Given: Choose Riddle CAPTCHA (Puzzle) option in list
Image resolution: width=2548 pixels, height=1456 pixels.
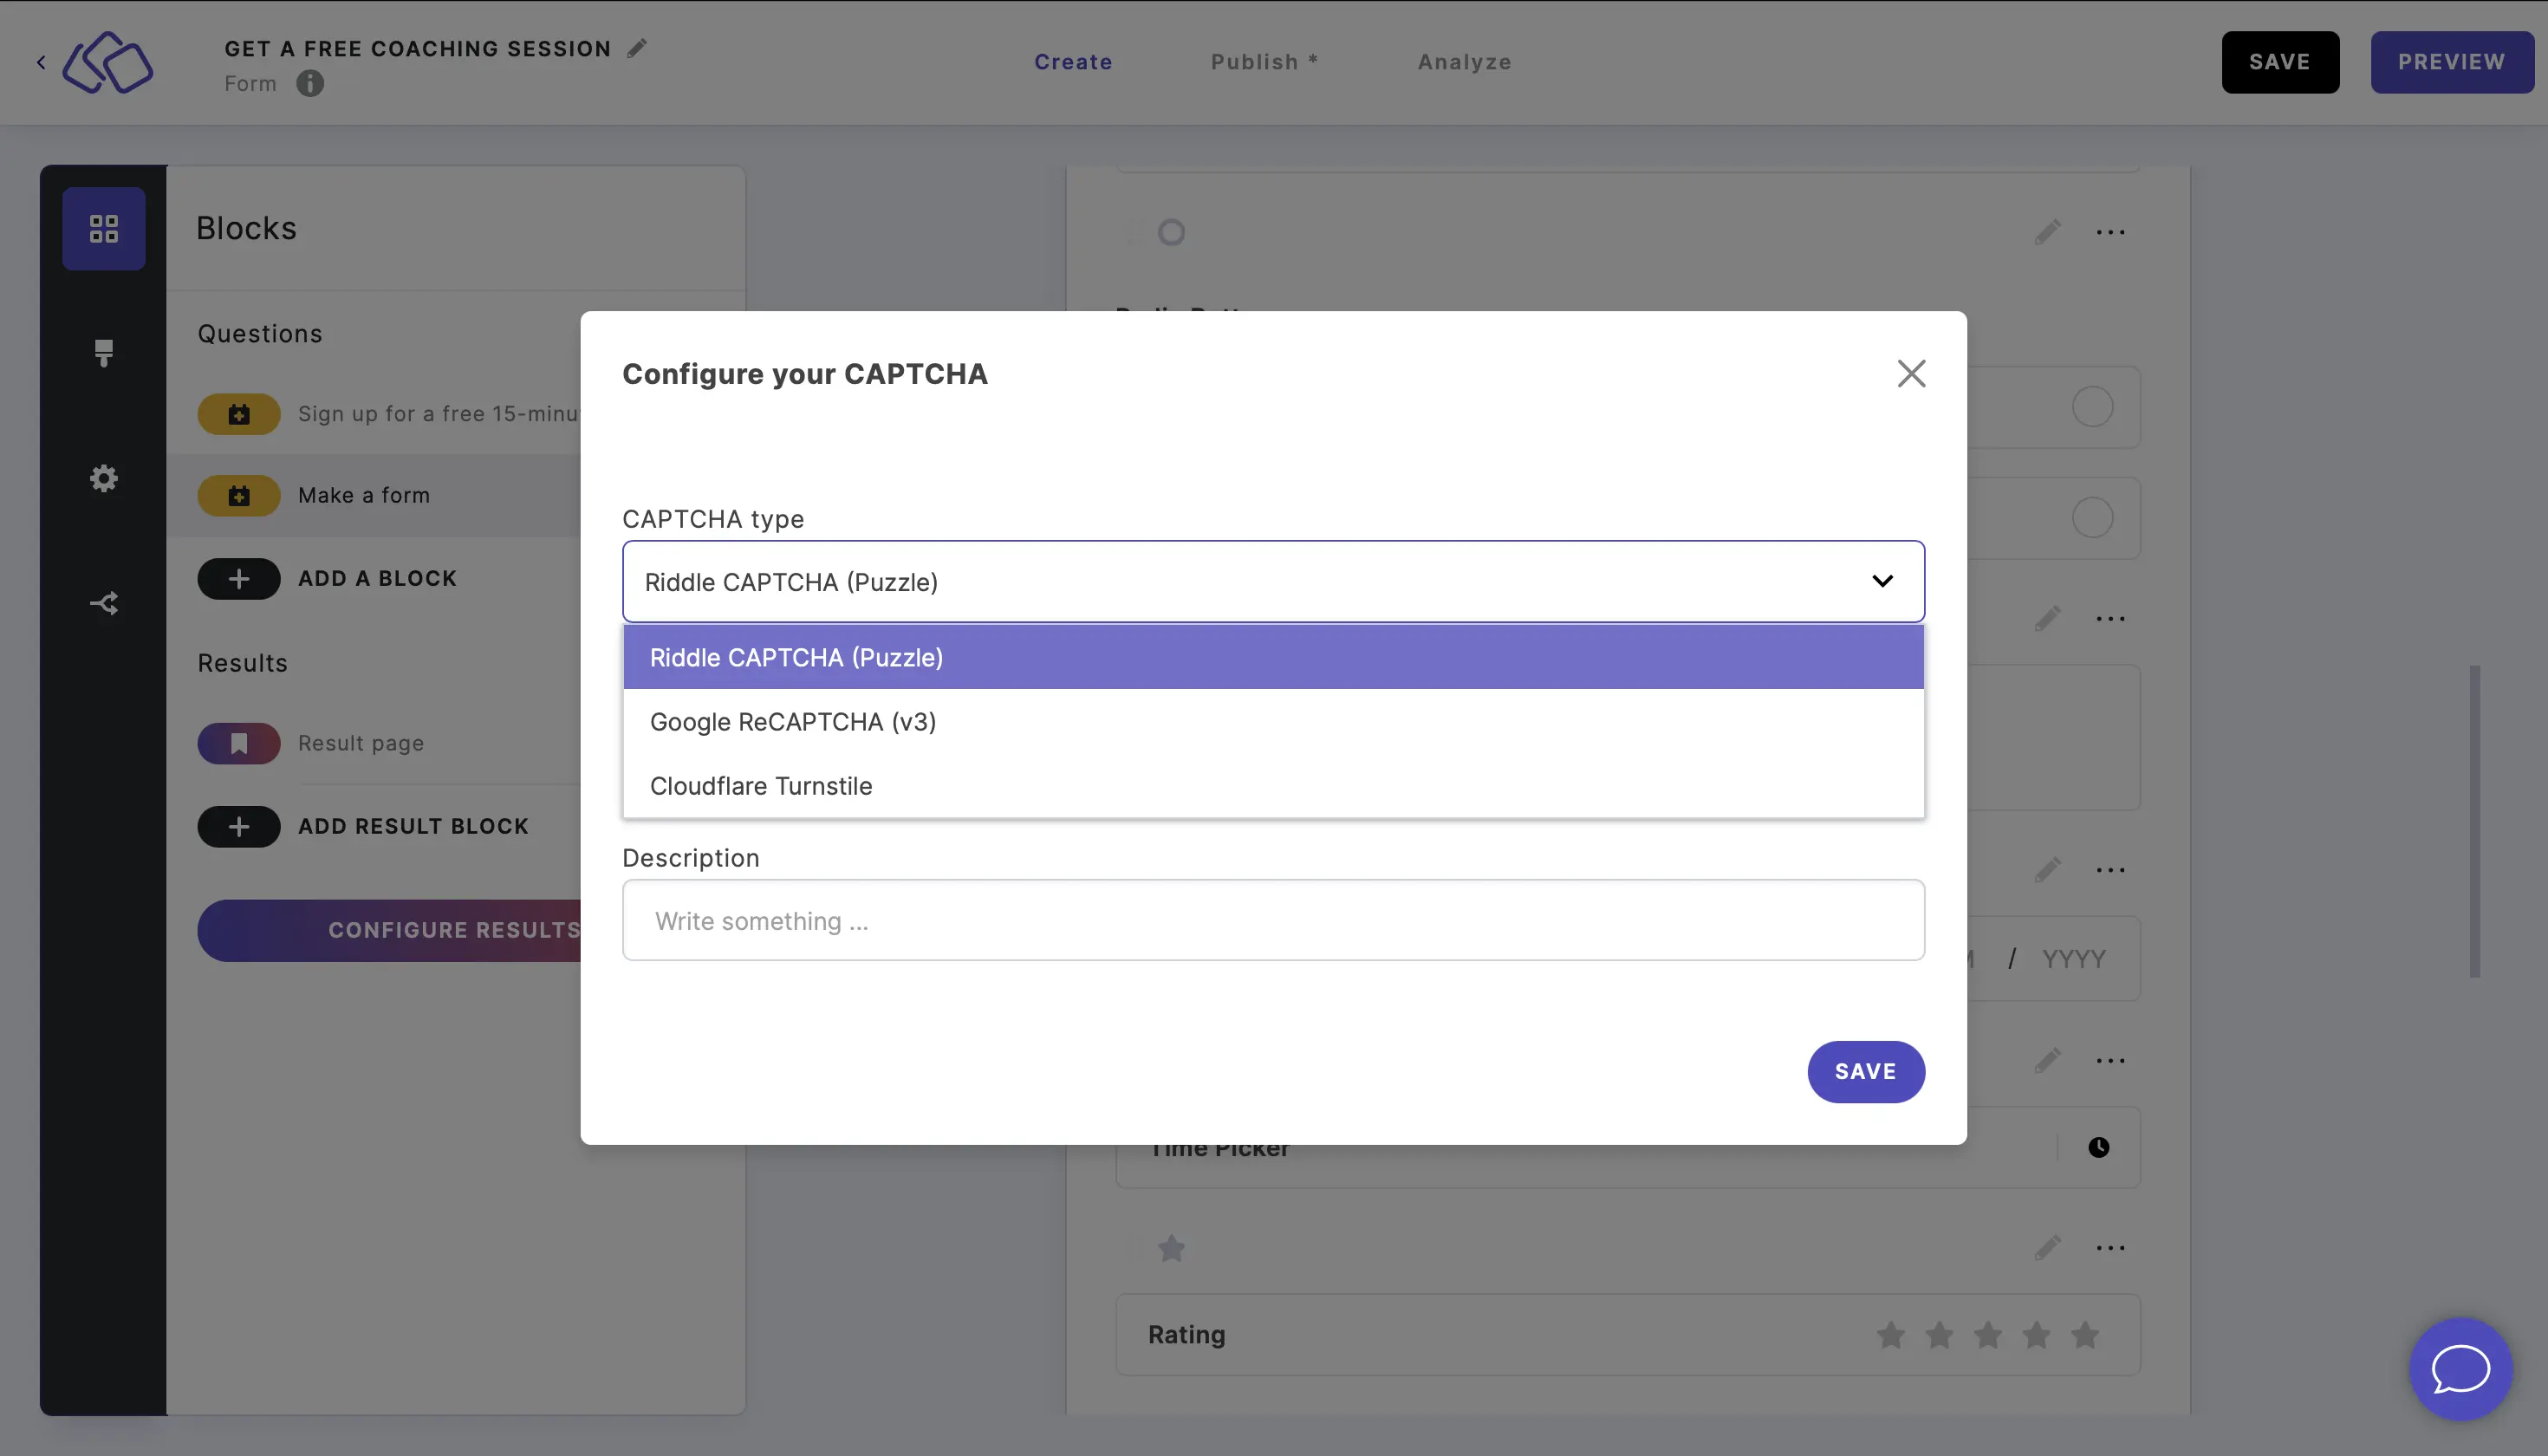Looking at the screenshot, I should (x=1273, y=657).
